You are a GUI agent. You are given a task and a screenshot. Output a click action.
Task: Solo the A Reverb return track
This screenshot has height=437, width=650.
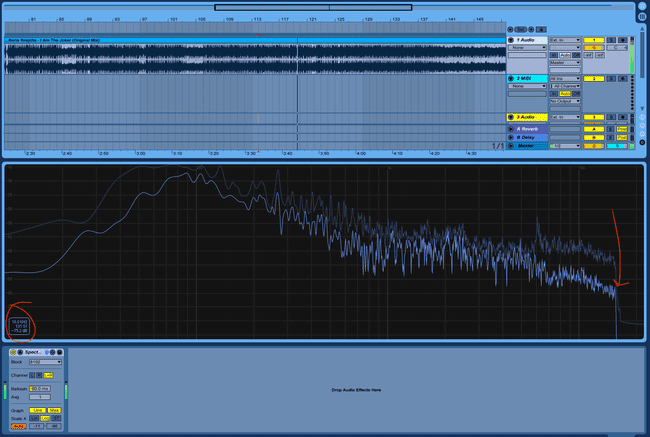[611, 129]
